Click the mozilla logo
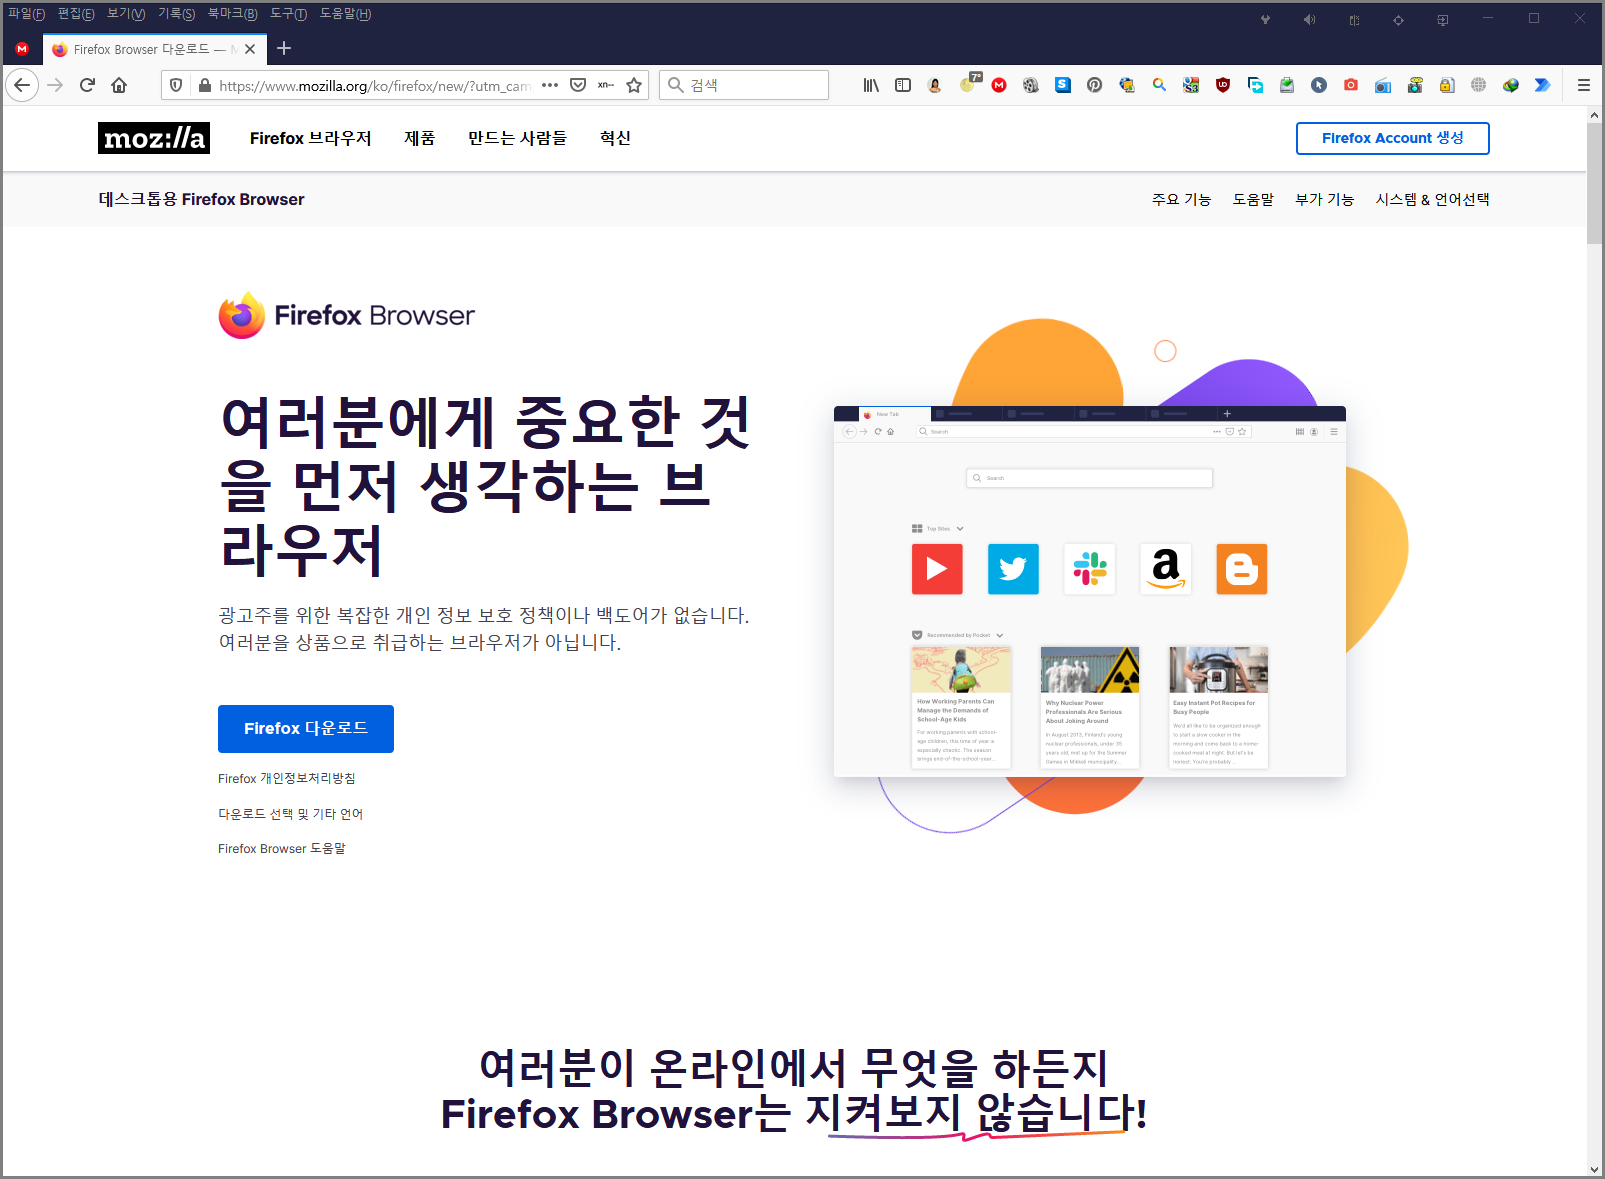 [154, 138]
